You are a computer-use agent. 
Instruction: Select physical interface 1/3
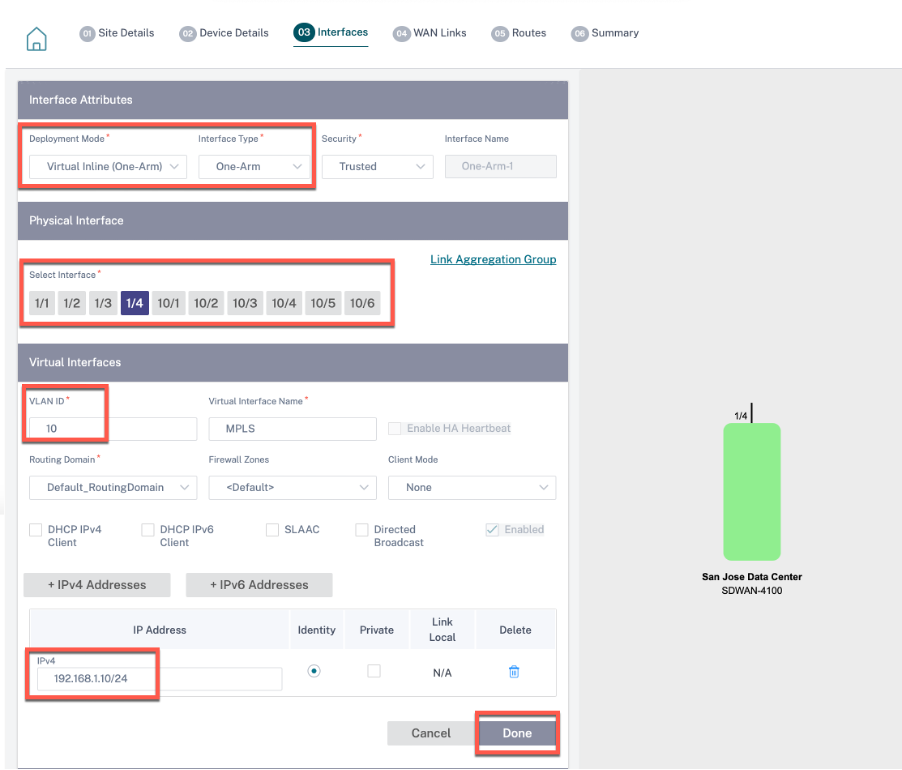click(x=103, y=303)
